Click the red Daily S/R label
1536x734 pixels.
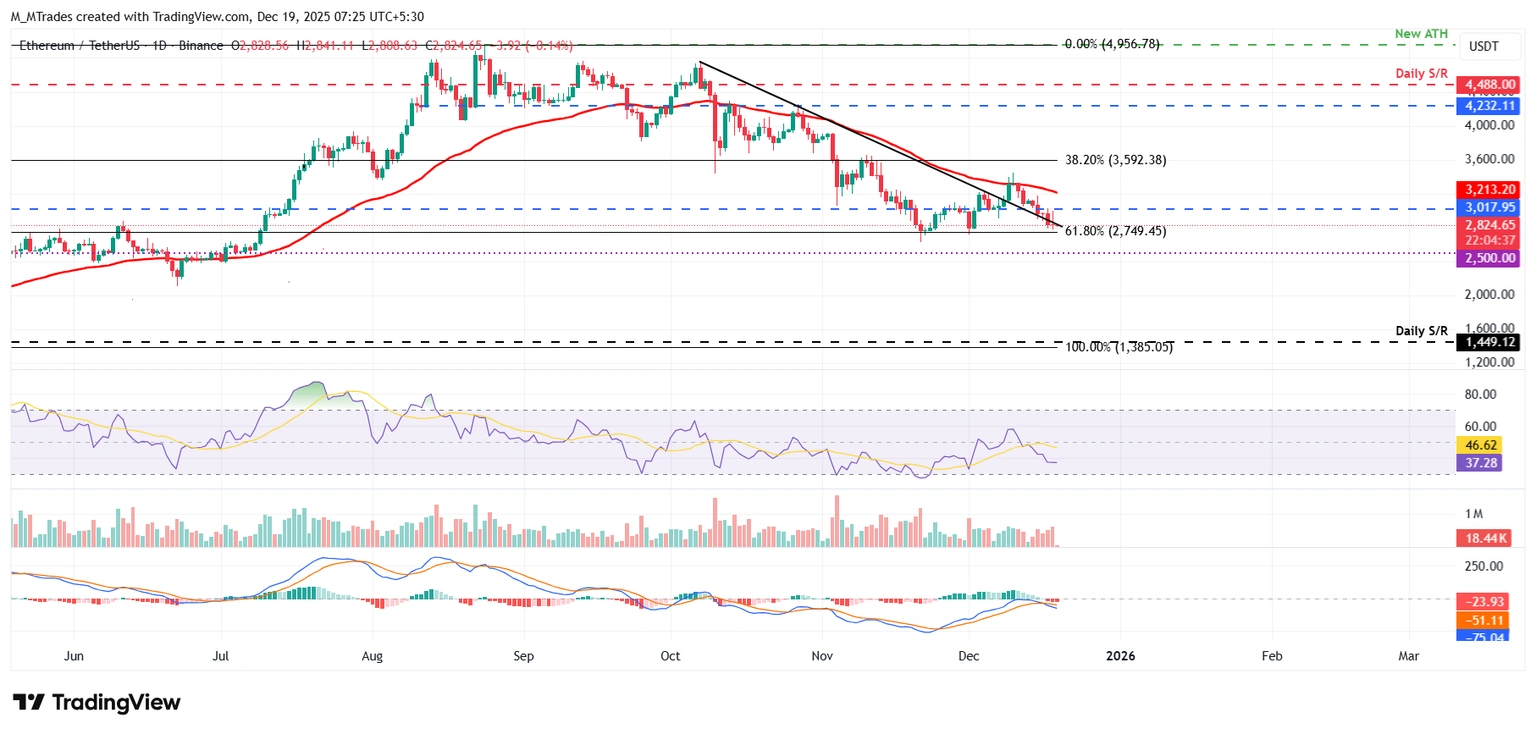1421,73
